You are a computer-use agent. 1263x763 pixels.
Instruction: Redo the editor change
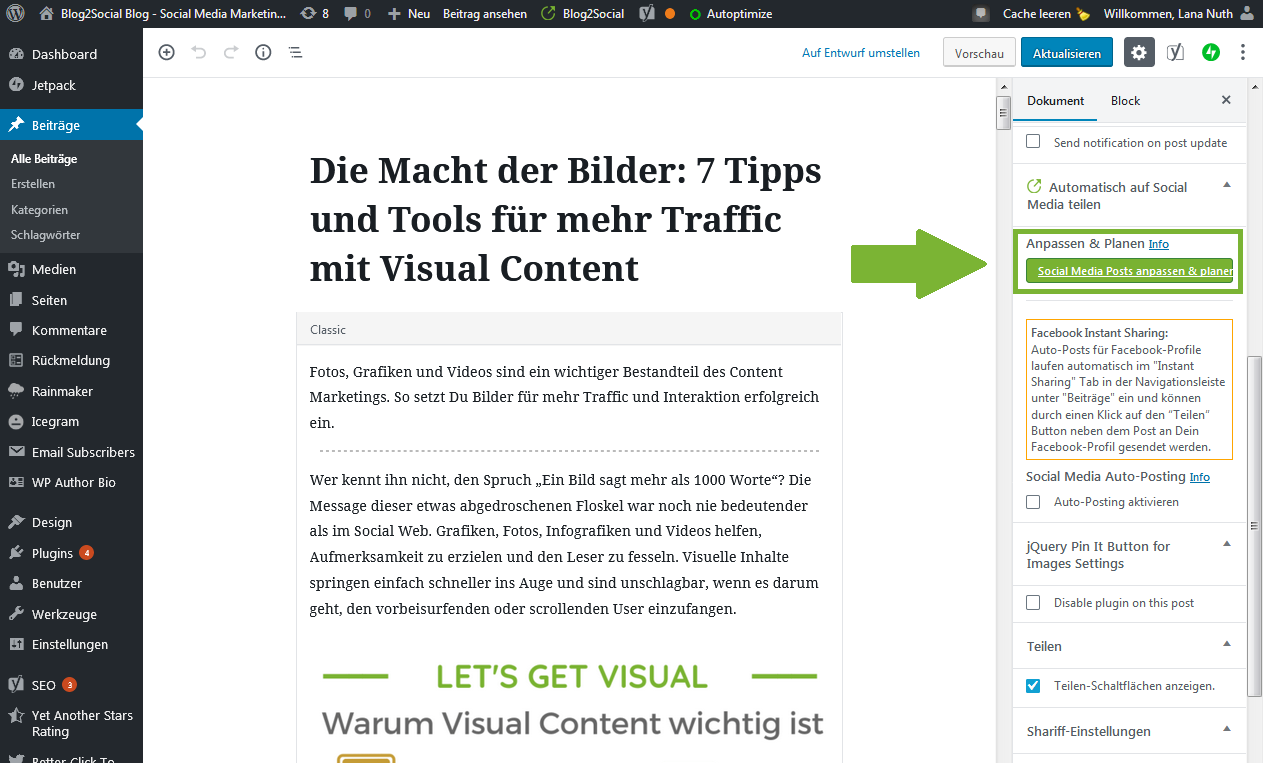tap(231, 53)
